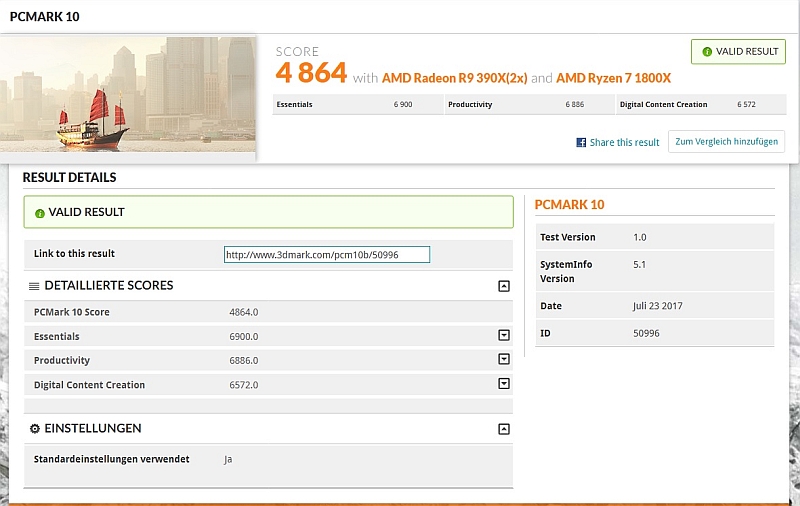Click the list icon beside Detaillierte Scores
Screen dimensions: 800x506
(x=34, y=286)
